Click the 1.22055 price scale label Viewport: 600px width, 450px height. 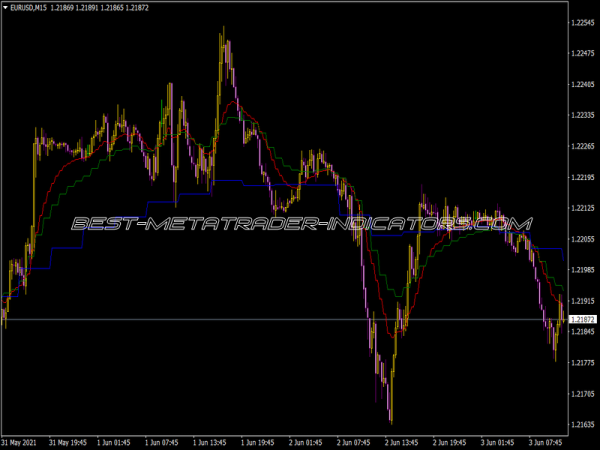pos(583,239)
